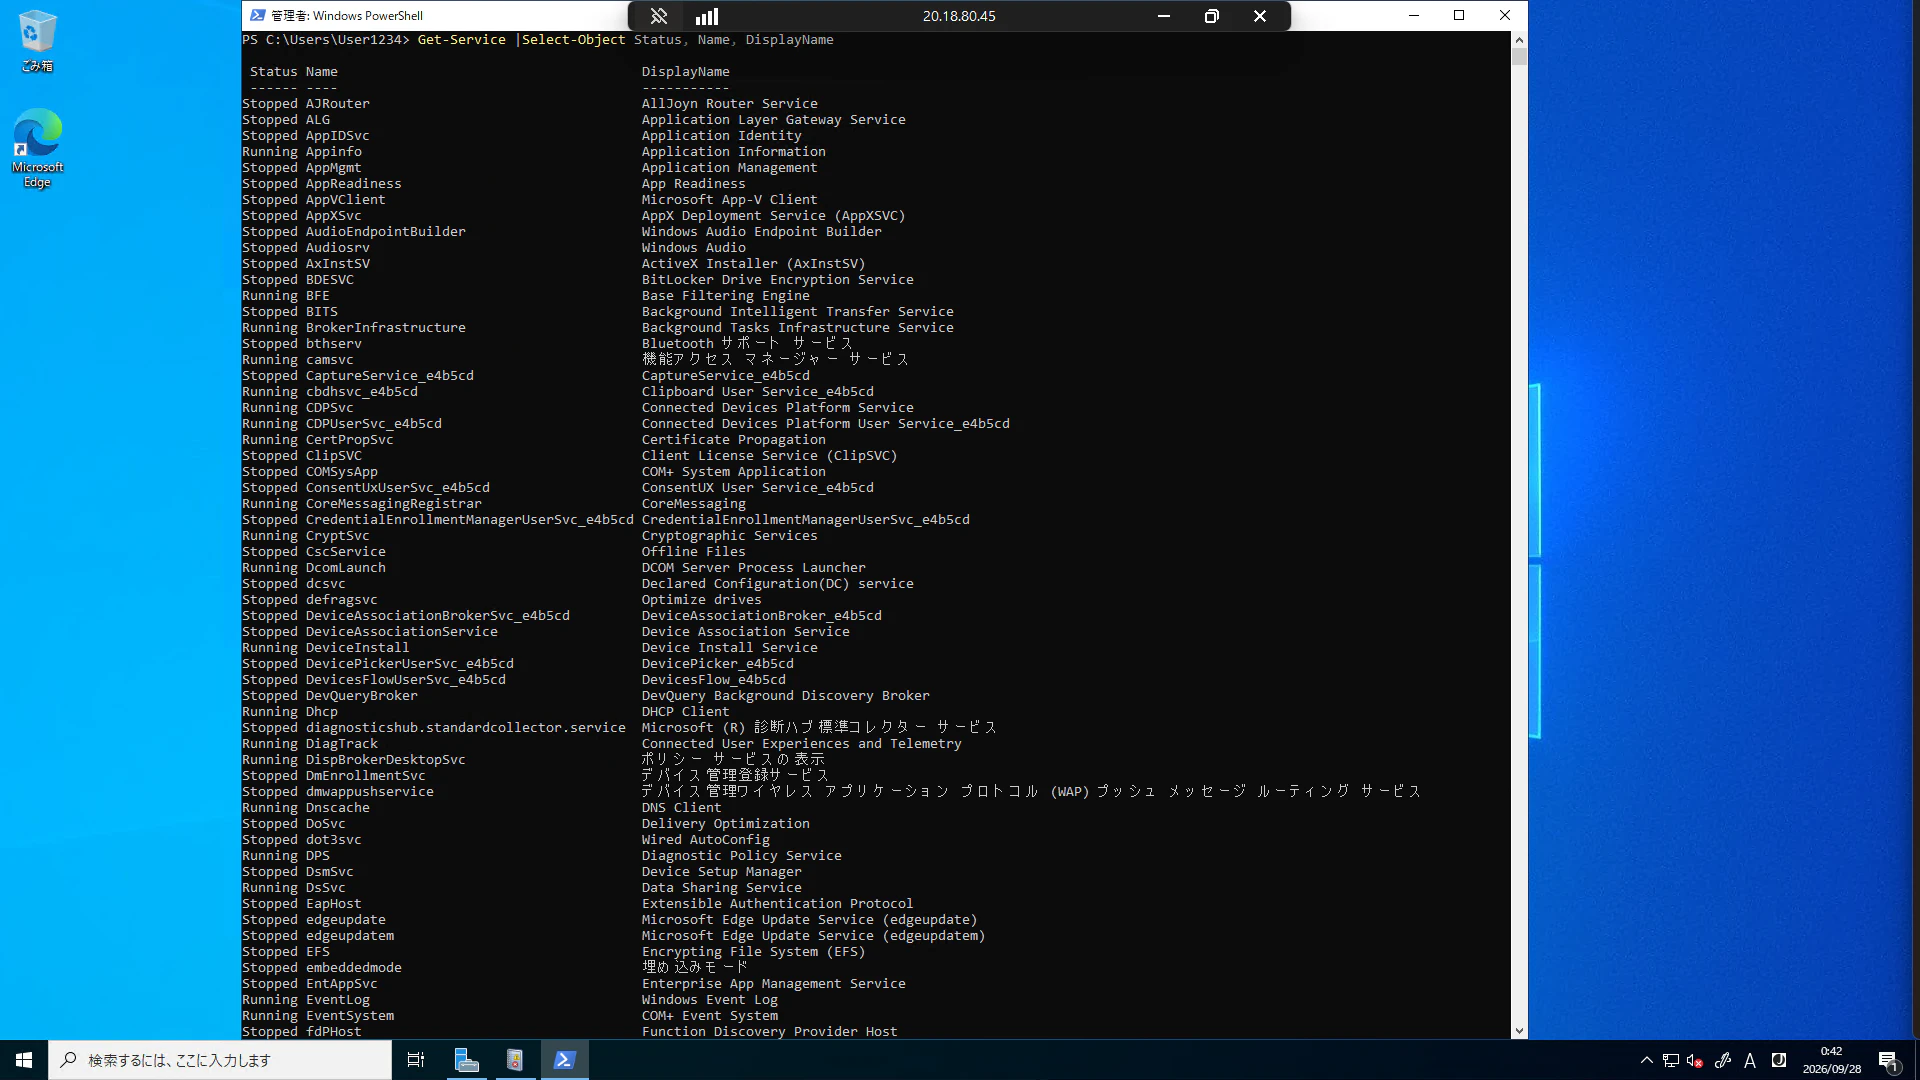This screenshot has width=1920, height=1080.
Task: Open the Windows Start menu
Action: tap(24, 1060)
